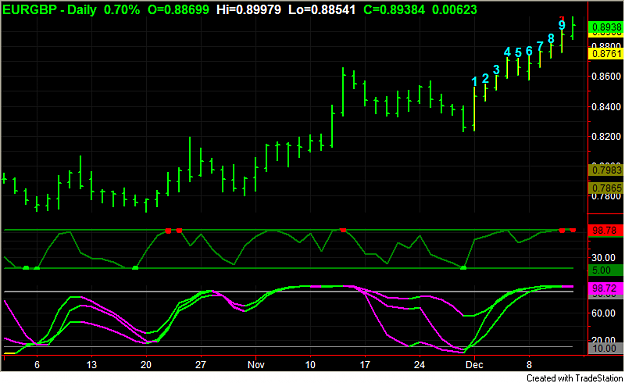Click the Hi=0.89979 high price readout

(x=249, y=10)
